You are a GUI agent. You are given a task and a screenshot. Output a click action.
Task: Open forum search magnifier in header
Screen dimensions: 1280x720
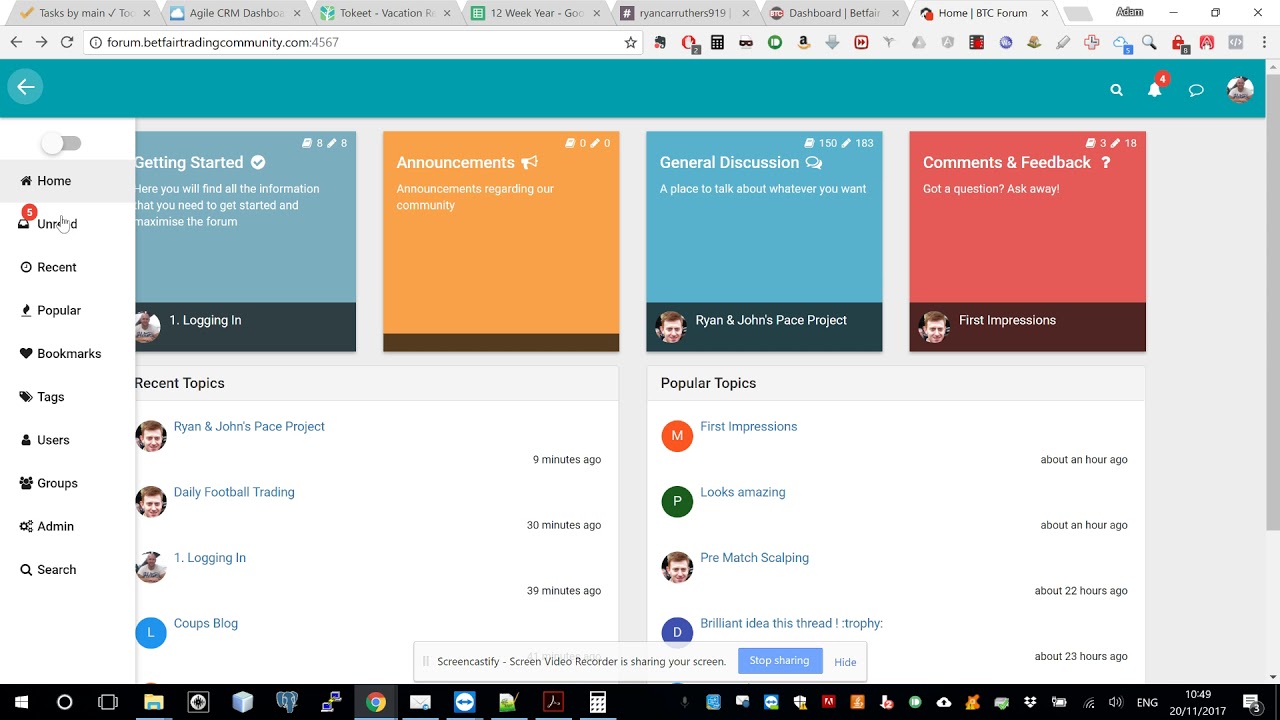click(1116, 90)
